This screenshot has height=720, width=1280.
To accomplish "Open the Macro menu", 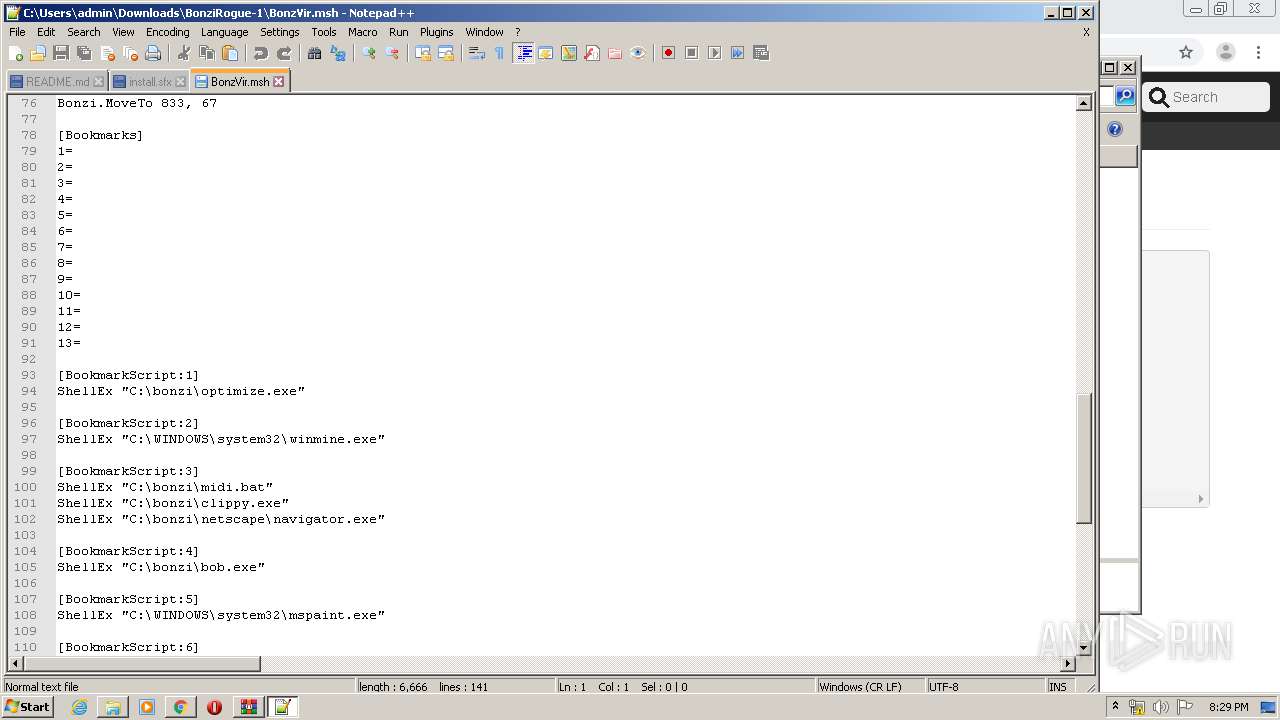I will point(362,32).
